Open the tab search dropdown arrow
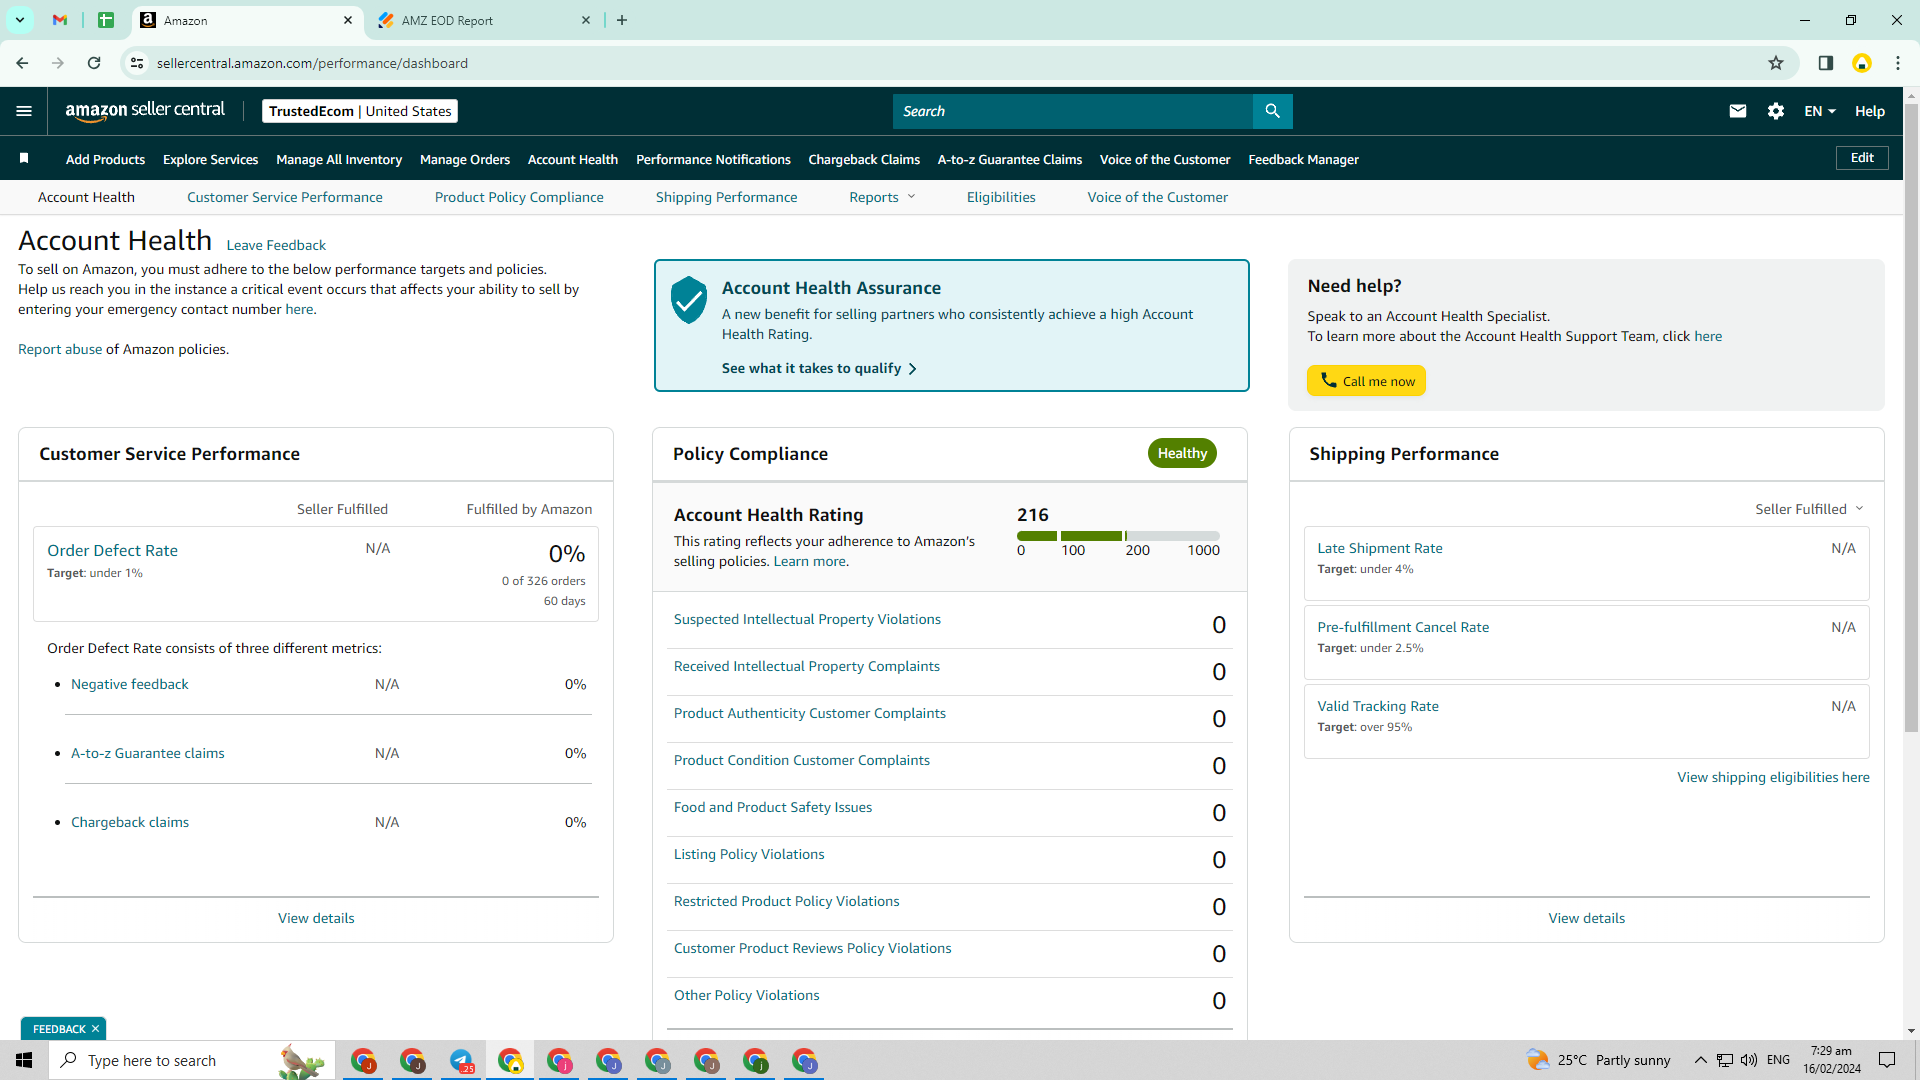1920x1080 pixels. (19, 20)
